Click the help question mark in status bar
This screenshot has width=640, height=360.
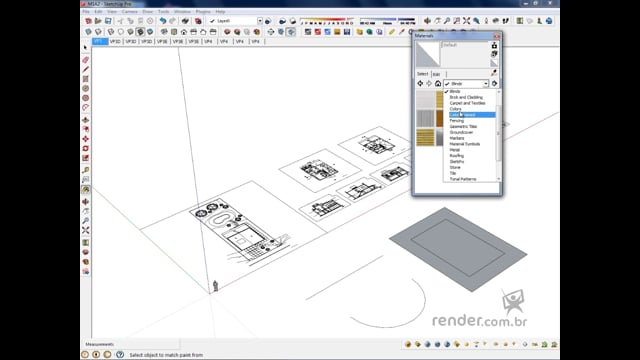tap(120, 355)
